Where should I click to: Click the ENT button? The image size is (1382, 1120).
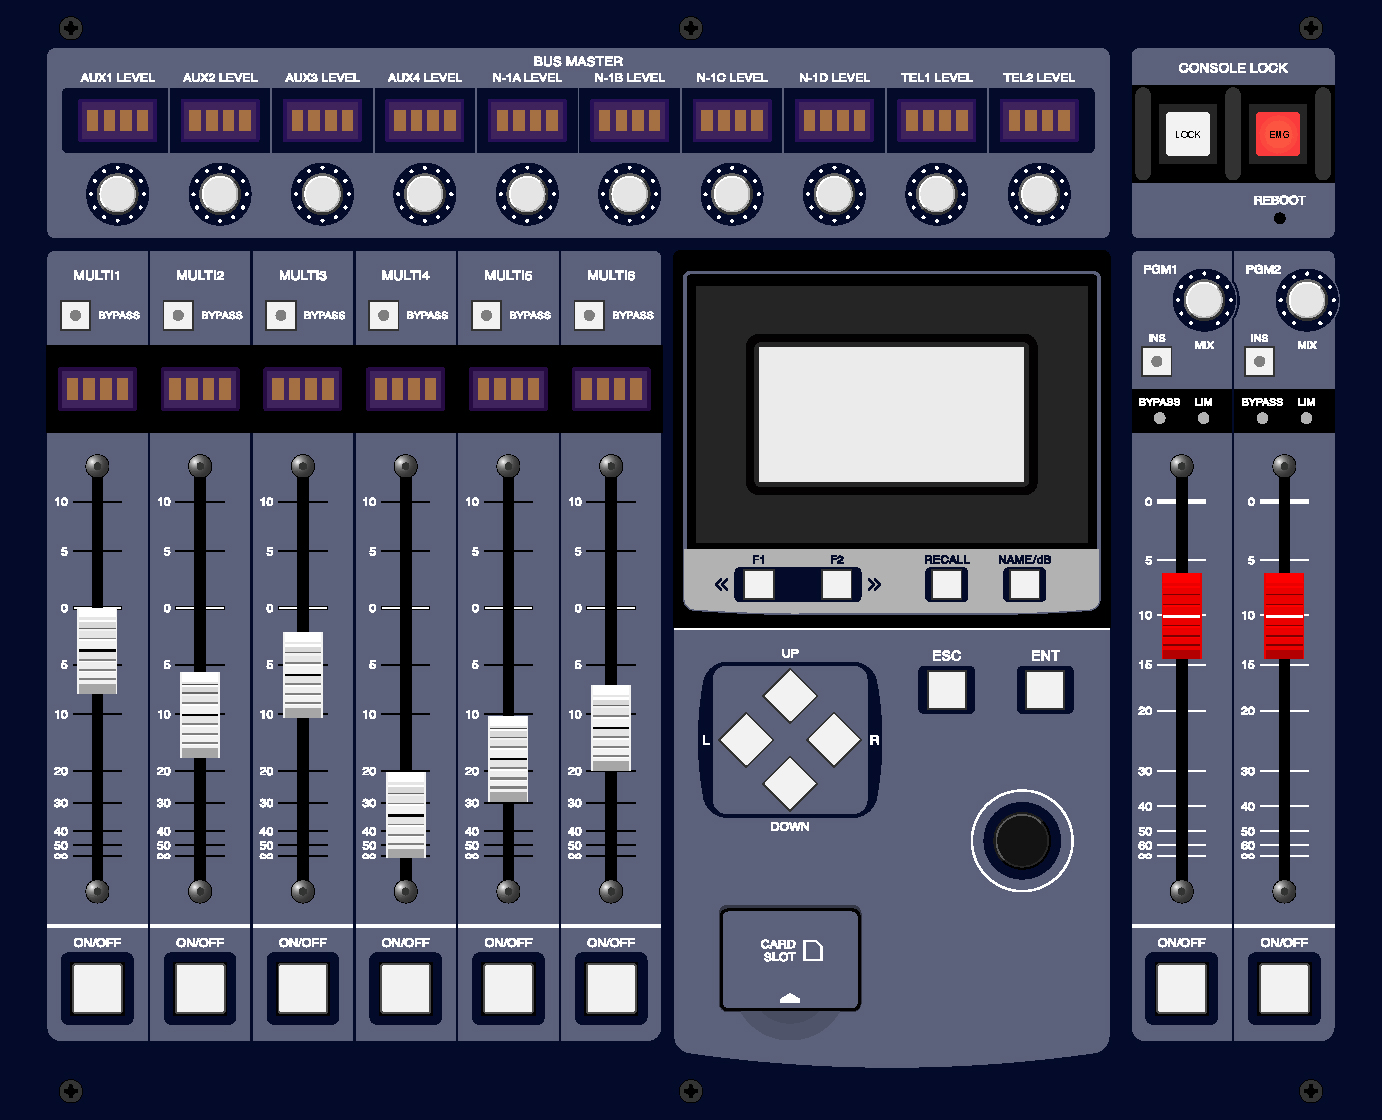pos(1045,690)
